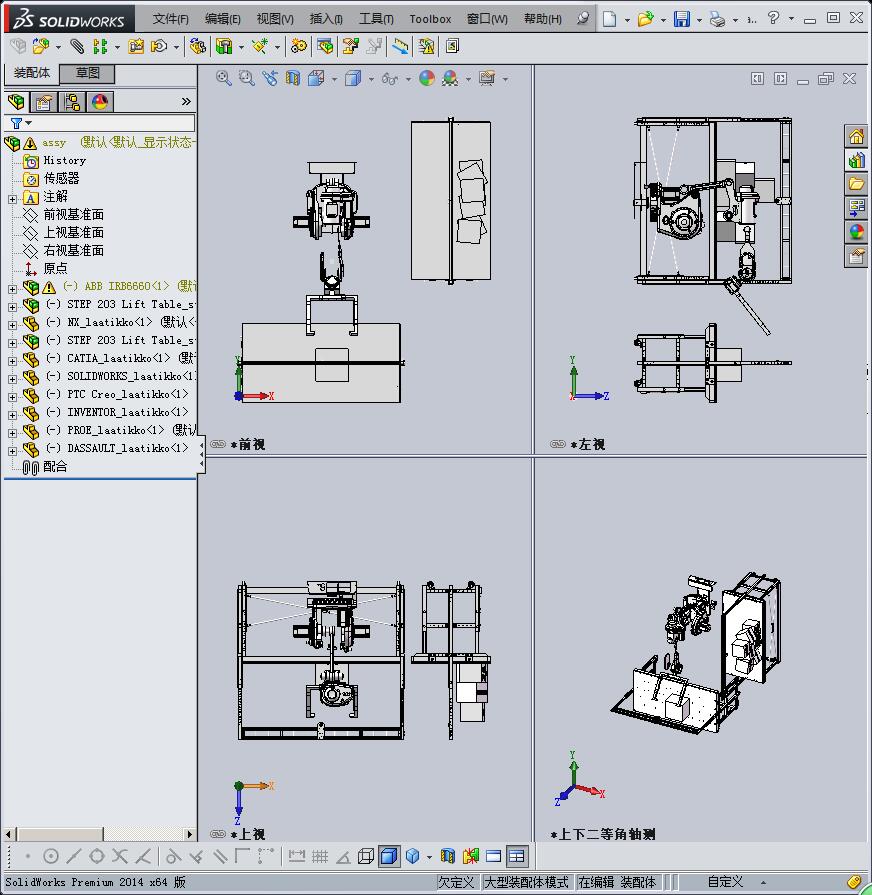This screenshot has width=872, height=895.
Task: Click the New Motion Study icon
Action: pos(298,46)
